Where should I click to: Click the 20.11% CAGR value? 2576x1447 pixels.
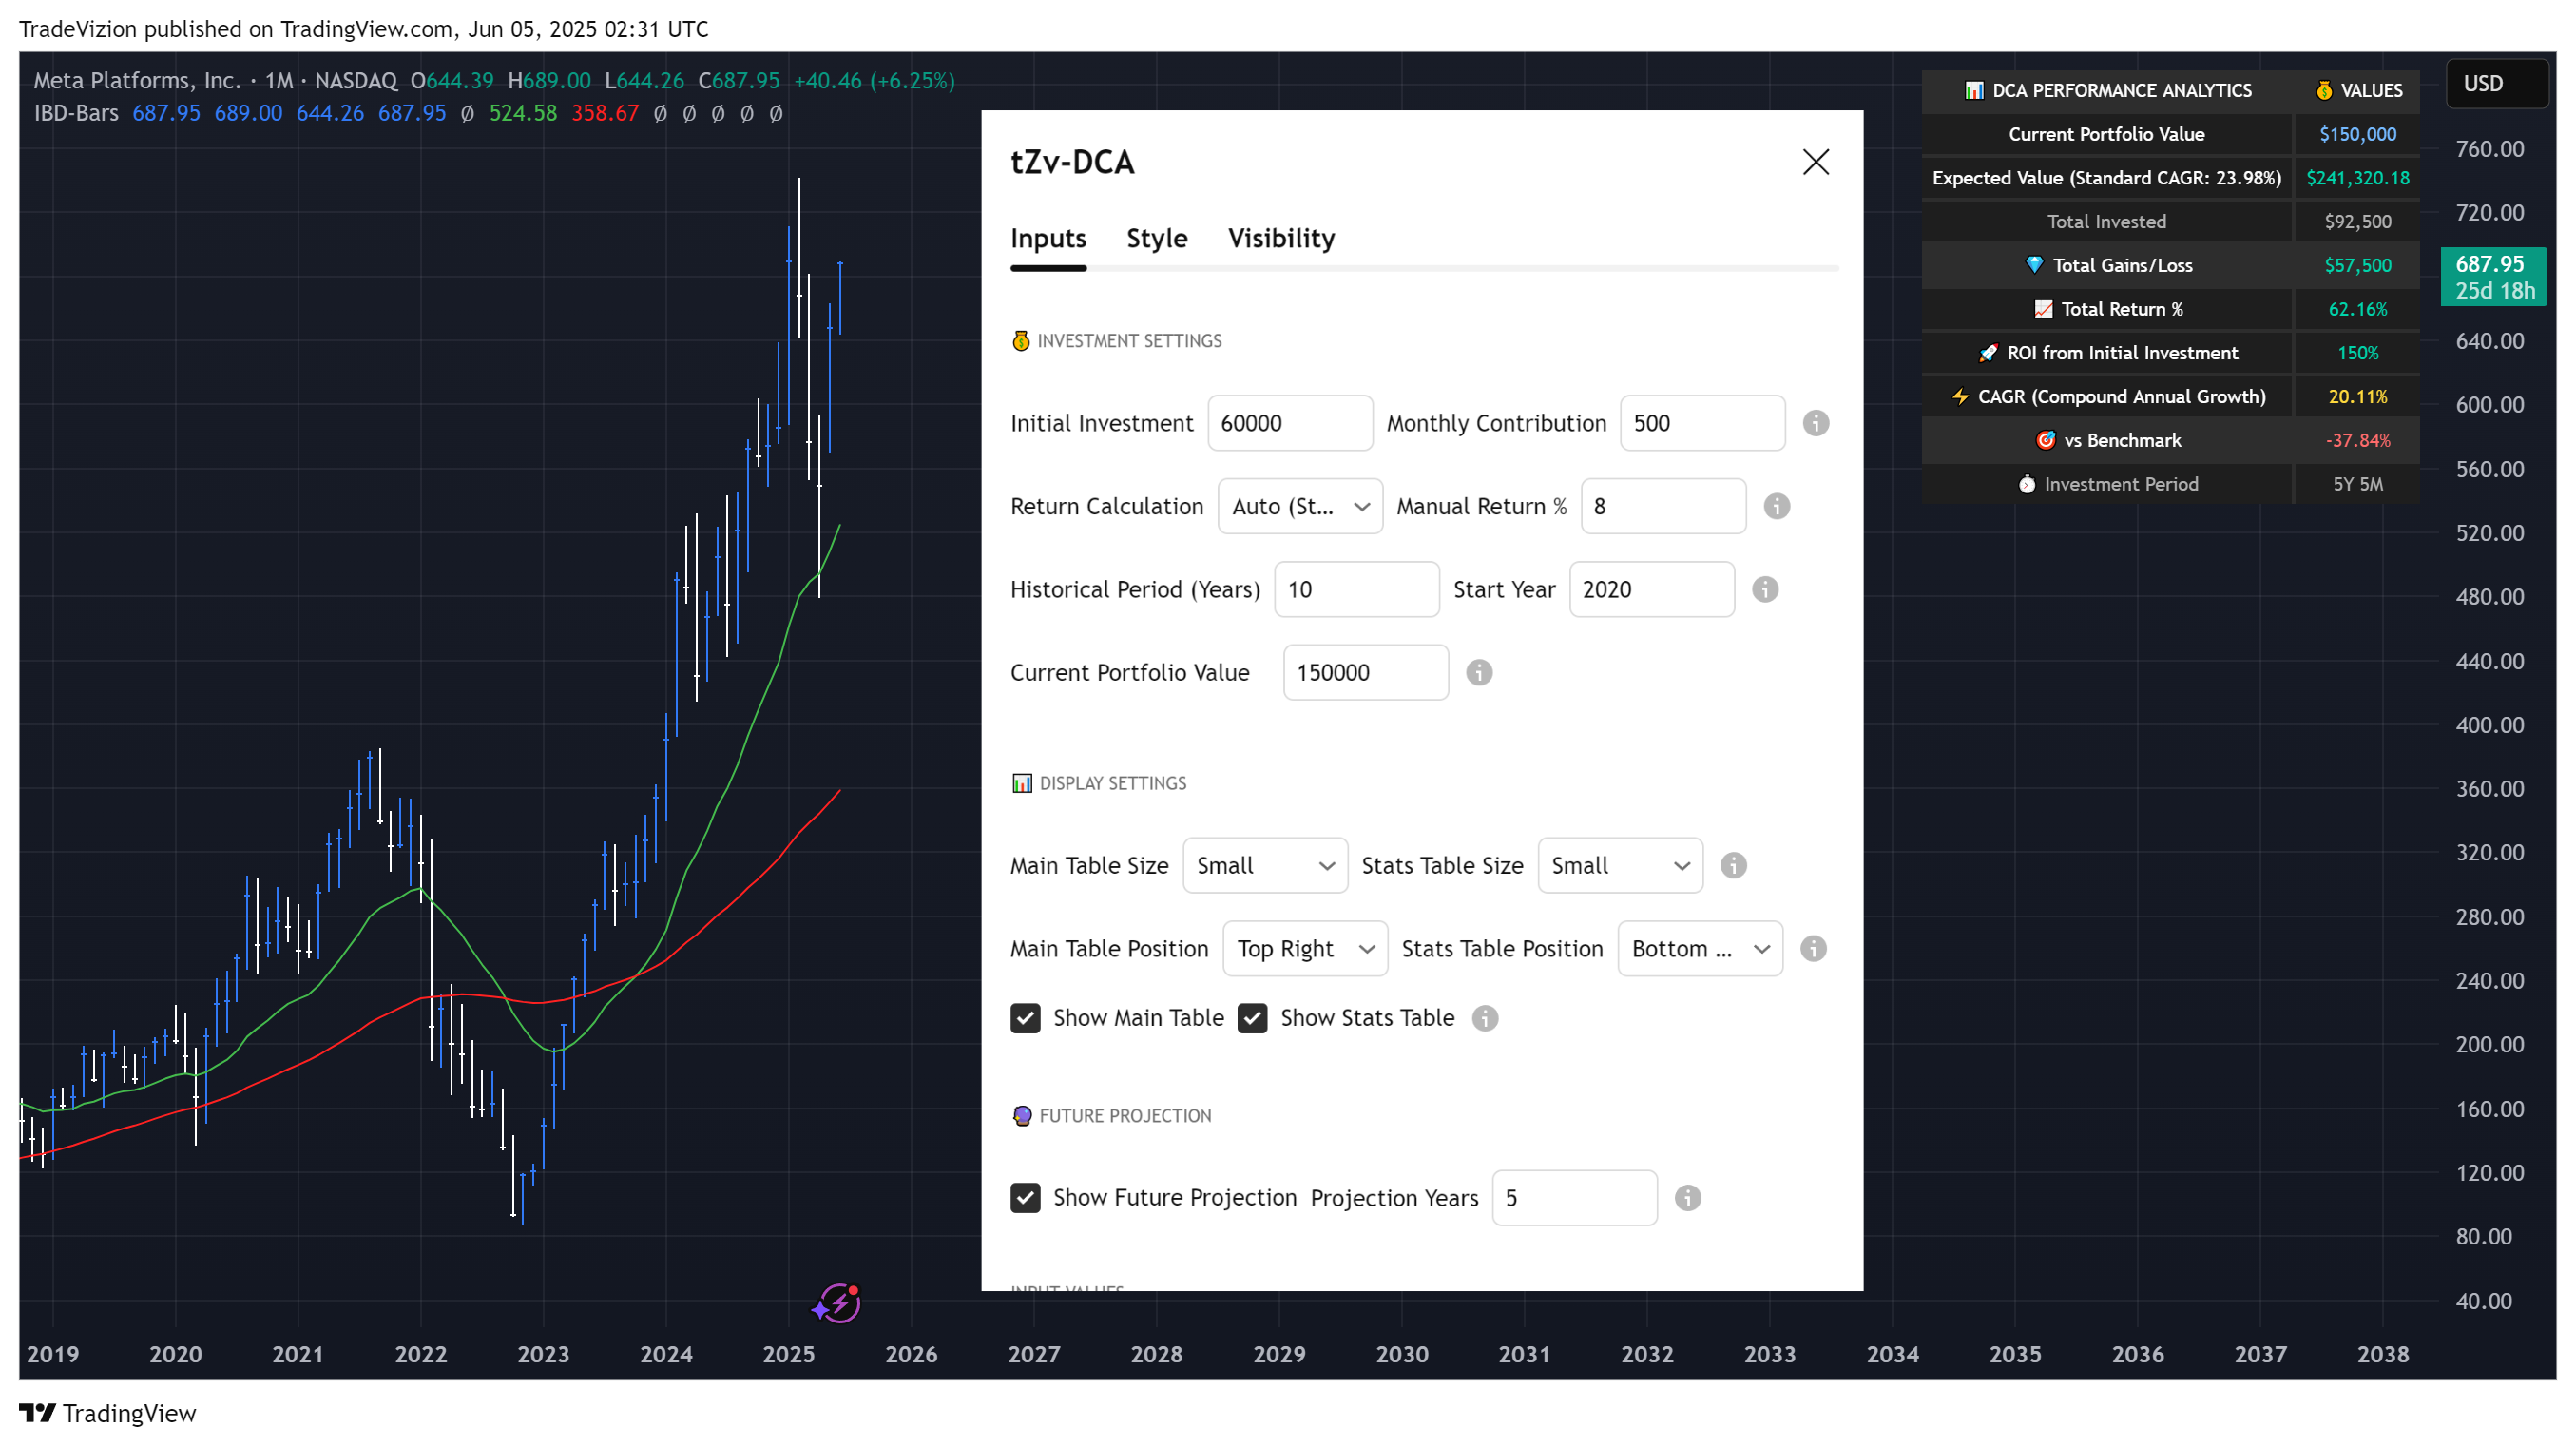(x=2357, y=397)
